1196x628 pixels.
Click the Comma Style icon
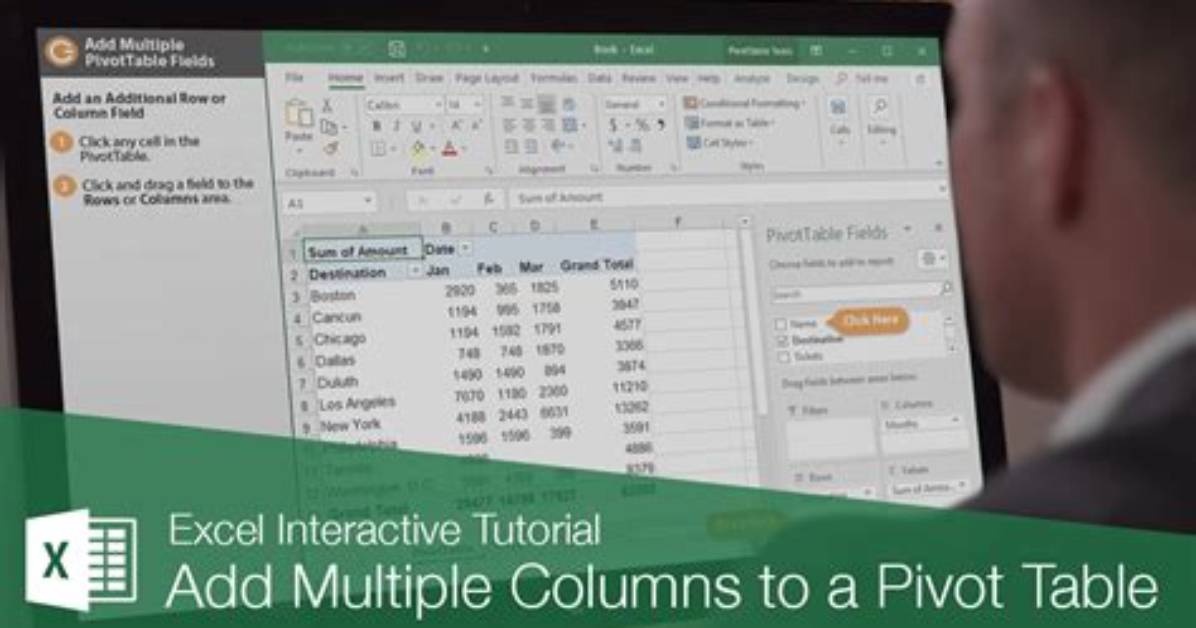(x=661, y=124)
